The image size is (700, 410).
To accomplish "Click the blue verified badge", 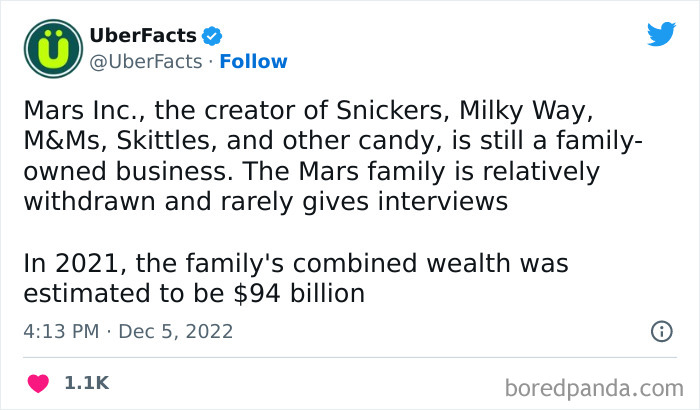I will (x=213, y=37).
